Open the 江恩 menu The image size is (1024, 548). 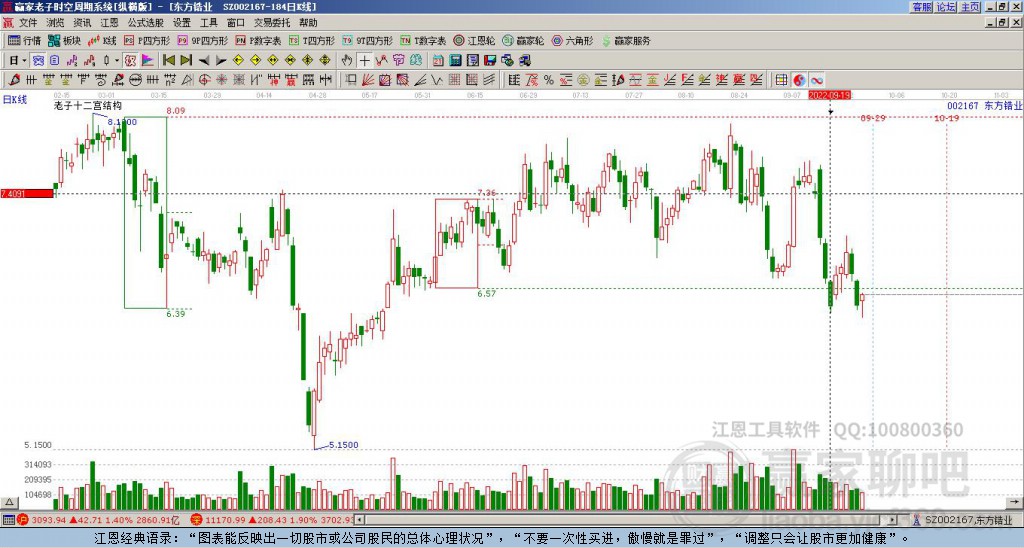pos(110,23)
